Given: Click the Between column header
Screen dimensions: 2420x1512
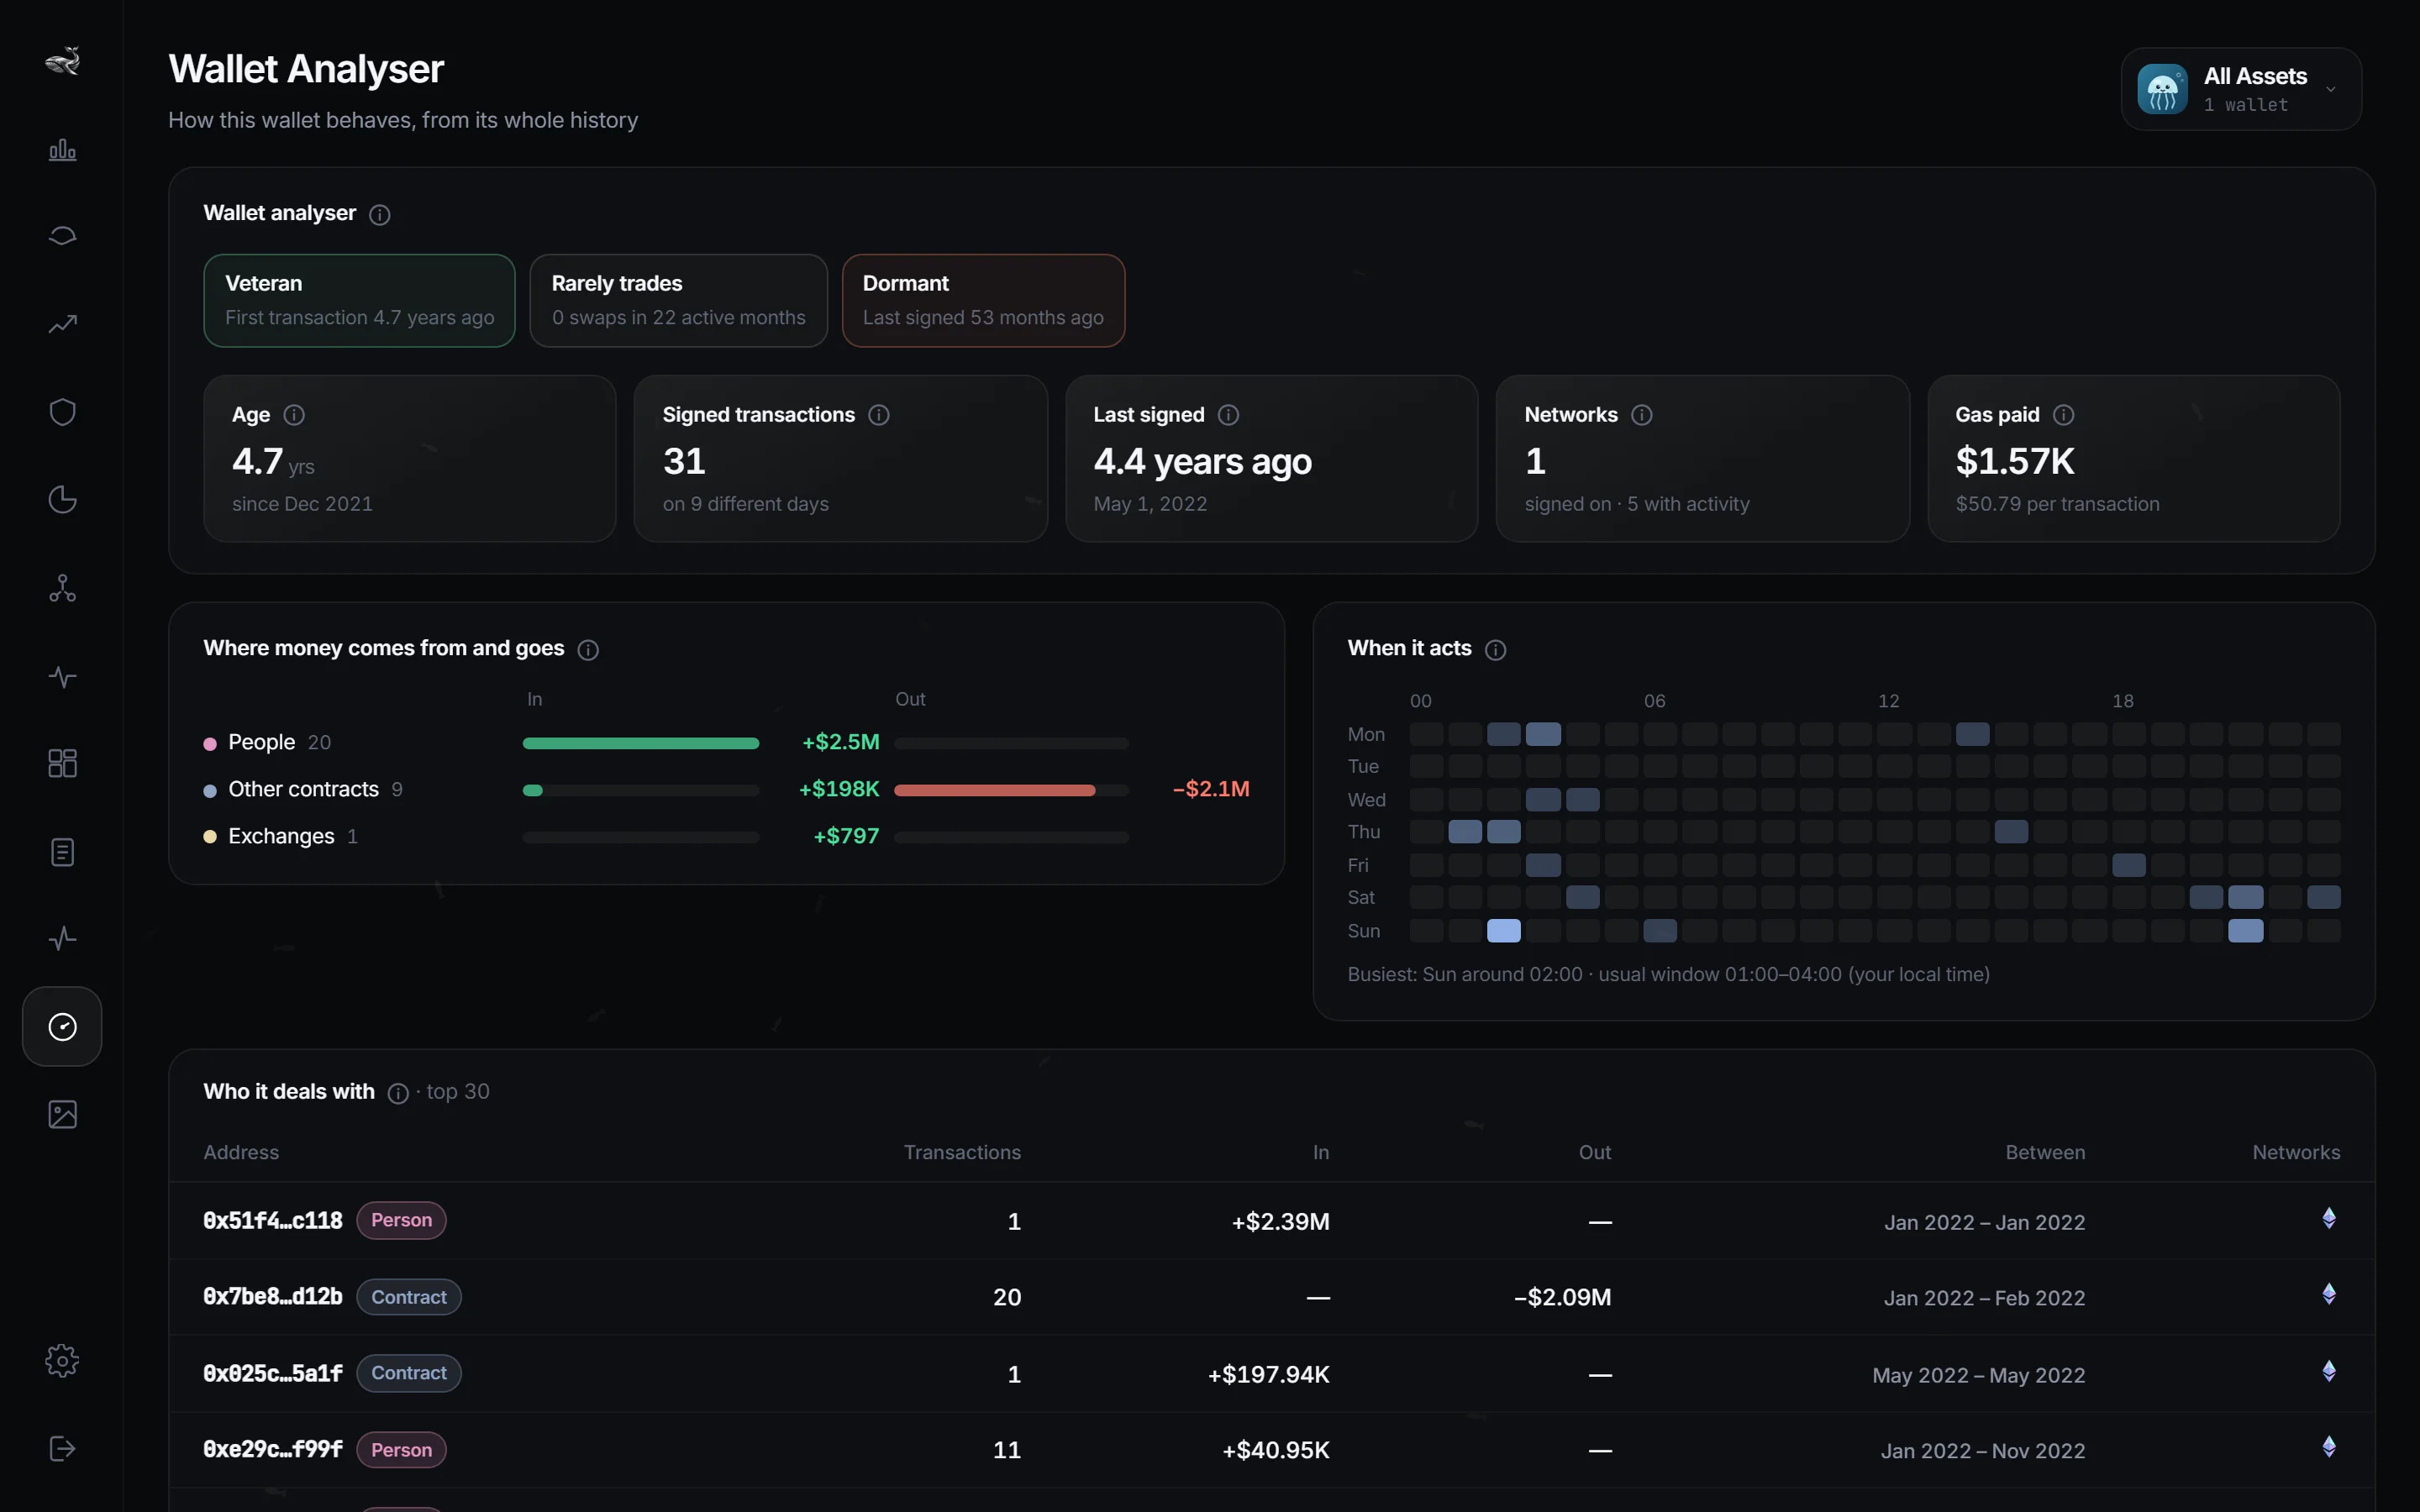Looking at the screenshot, I should 2045,1152.
